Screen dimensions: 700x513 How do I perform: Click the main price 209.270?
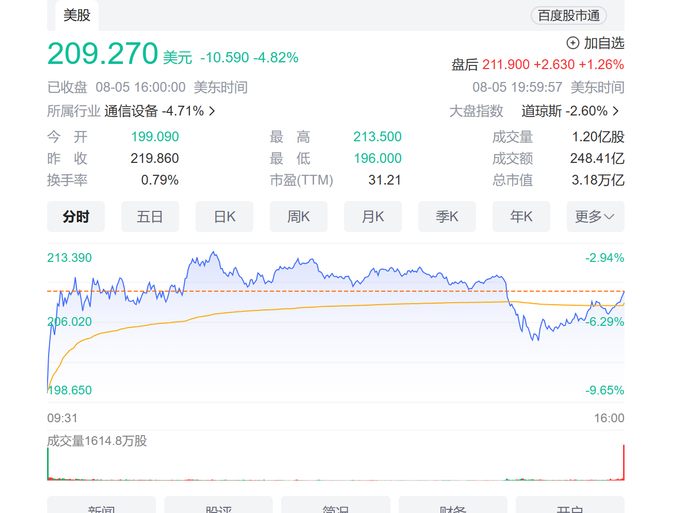103,53
